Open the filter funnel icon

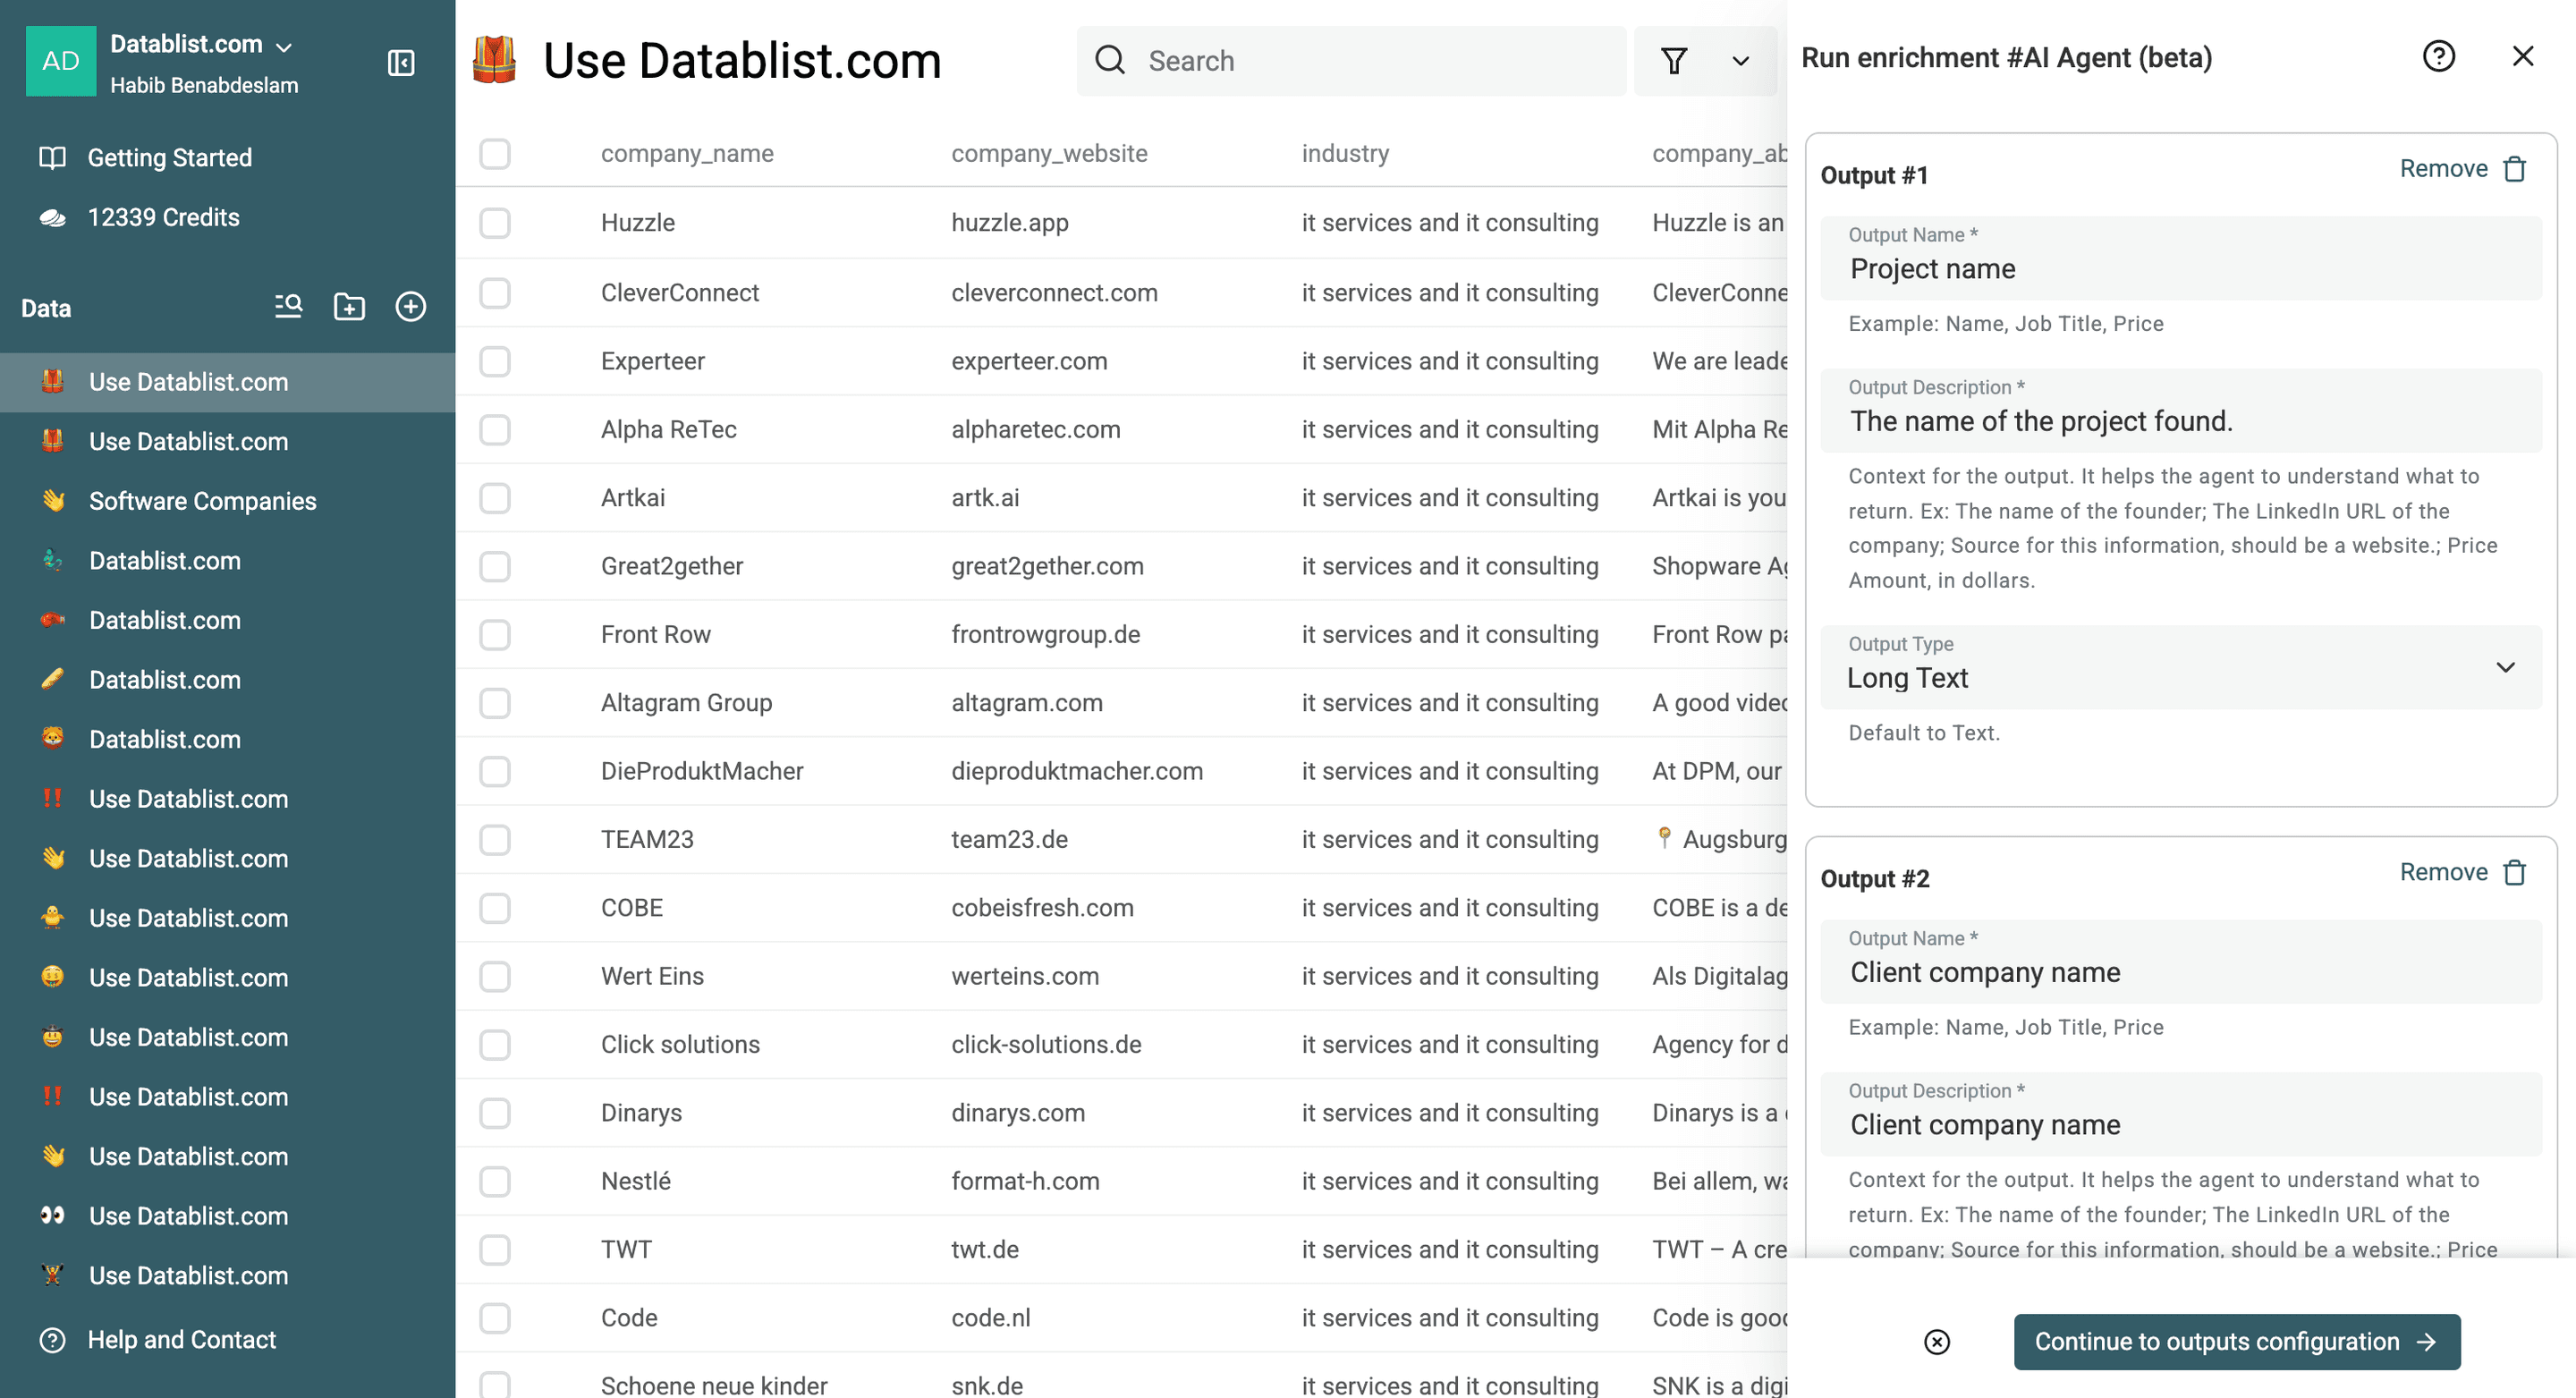[1674, 61]
